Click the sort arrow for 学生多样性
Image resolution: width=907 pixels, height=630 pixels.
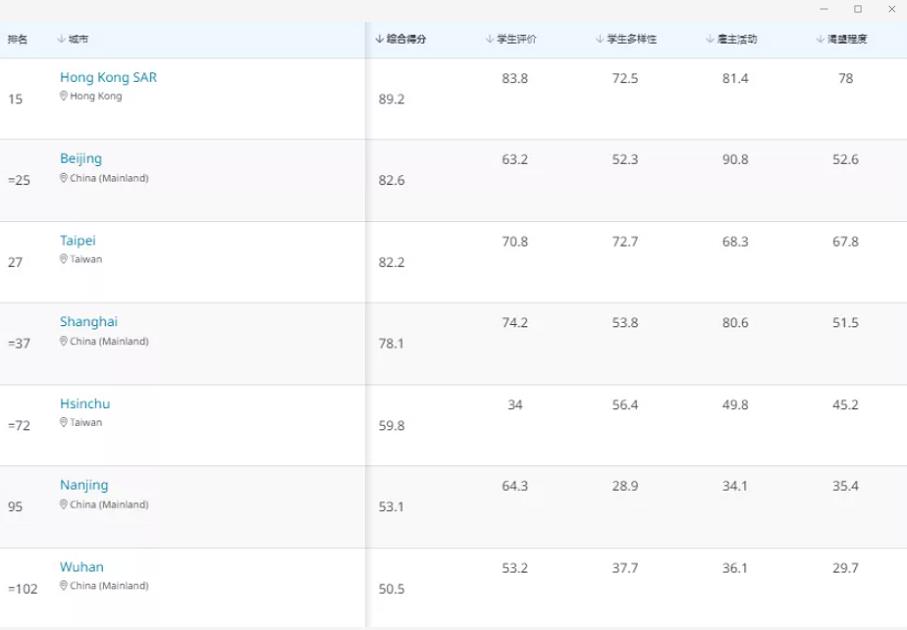point(600,39)
